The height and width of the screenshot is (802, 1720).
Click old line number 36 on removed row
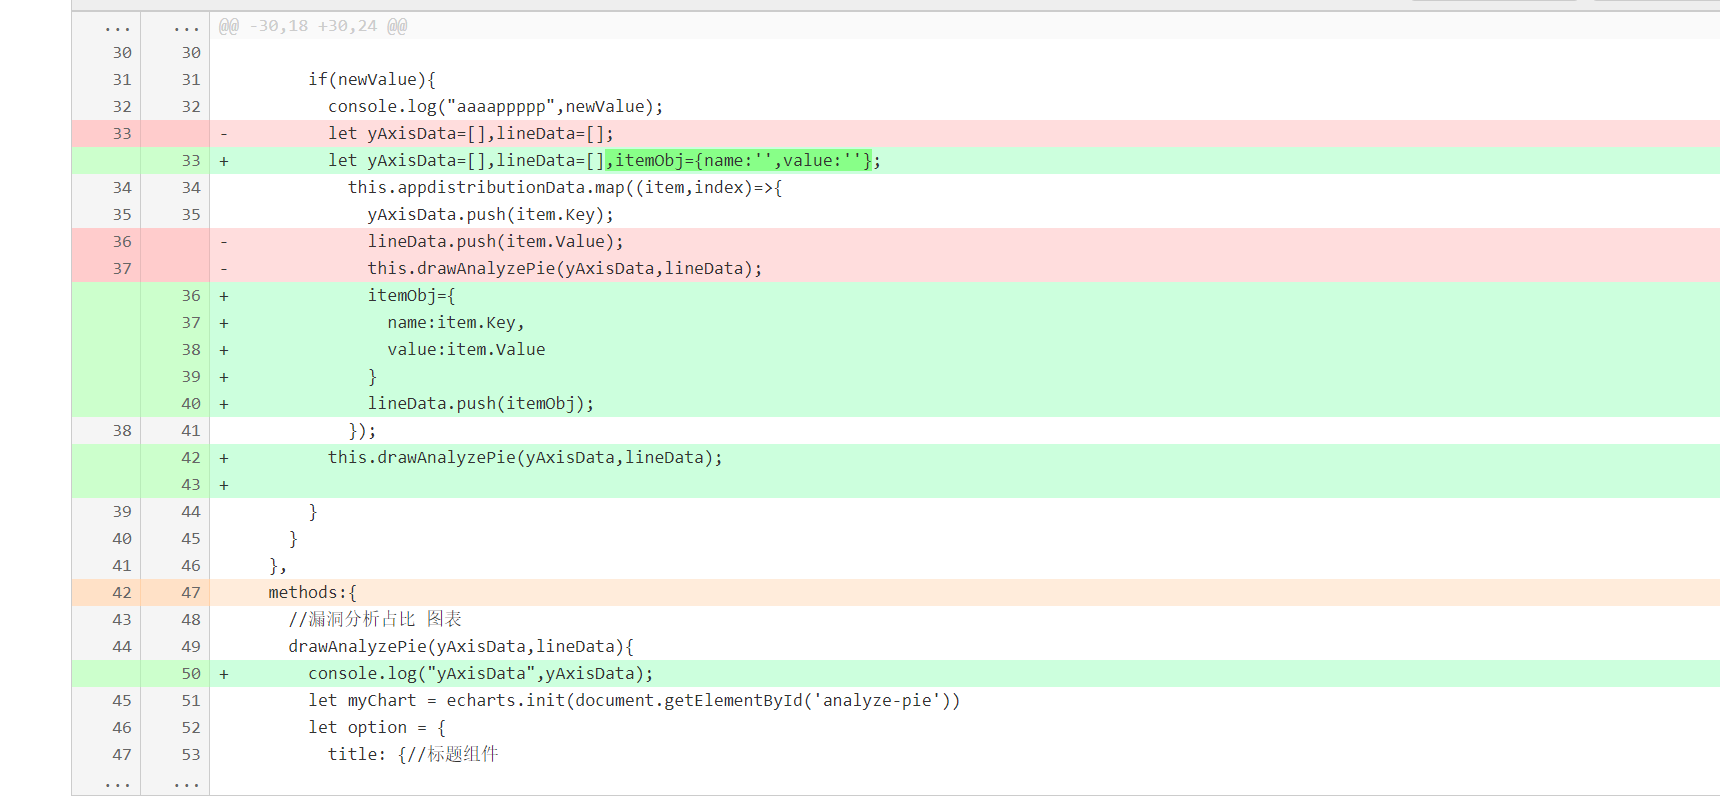click(x=122, y=241)
